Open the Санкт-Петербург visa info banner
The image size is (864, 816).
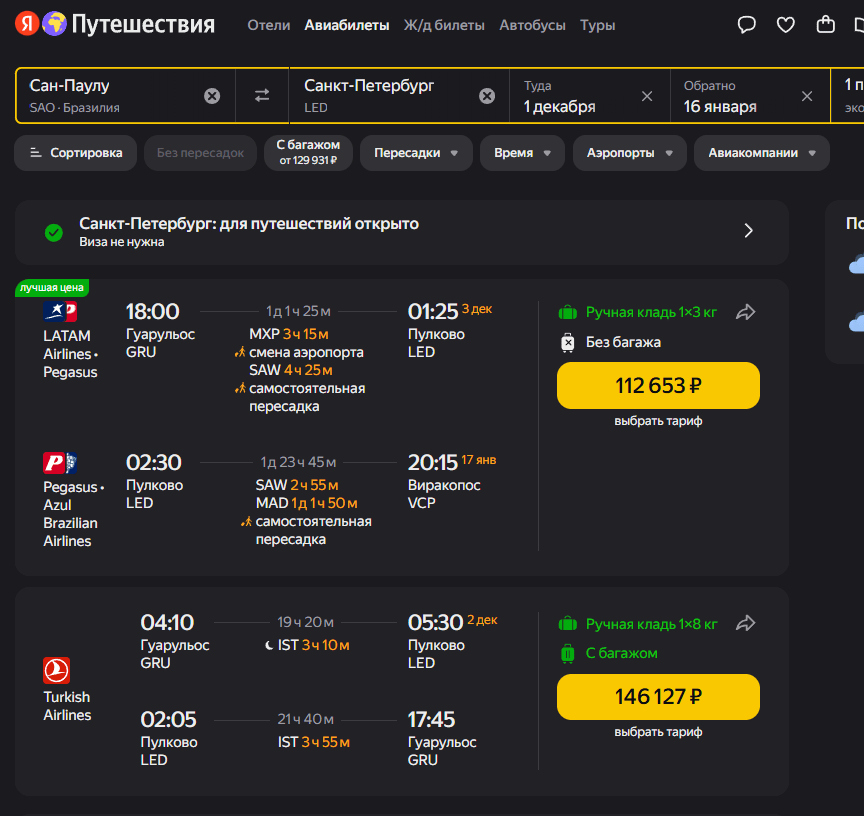click(x=400, y=230)
